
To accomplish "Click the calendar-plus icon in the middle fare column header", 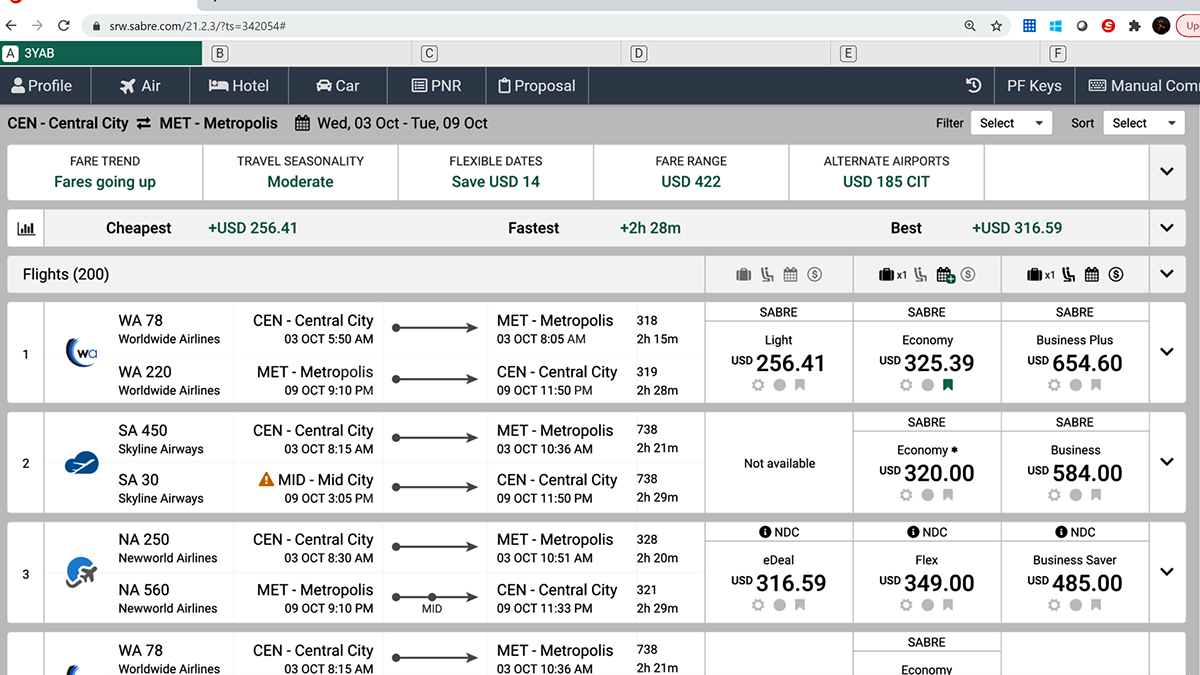I will pos(945,275).
